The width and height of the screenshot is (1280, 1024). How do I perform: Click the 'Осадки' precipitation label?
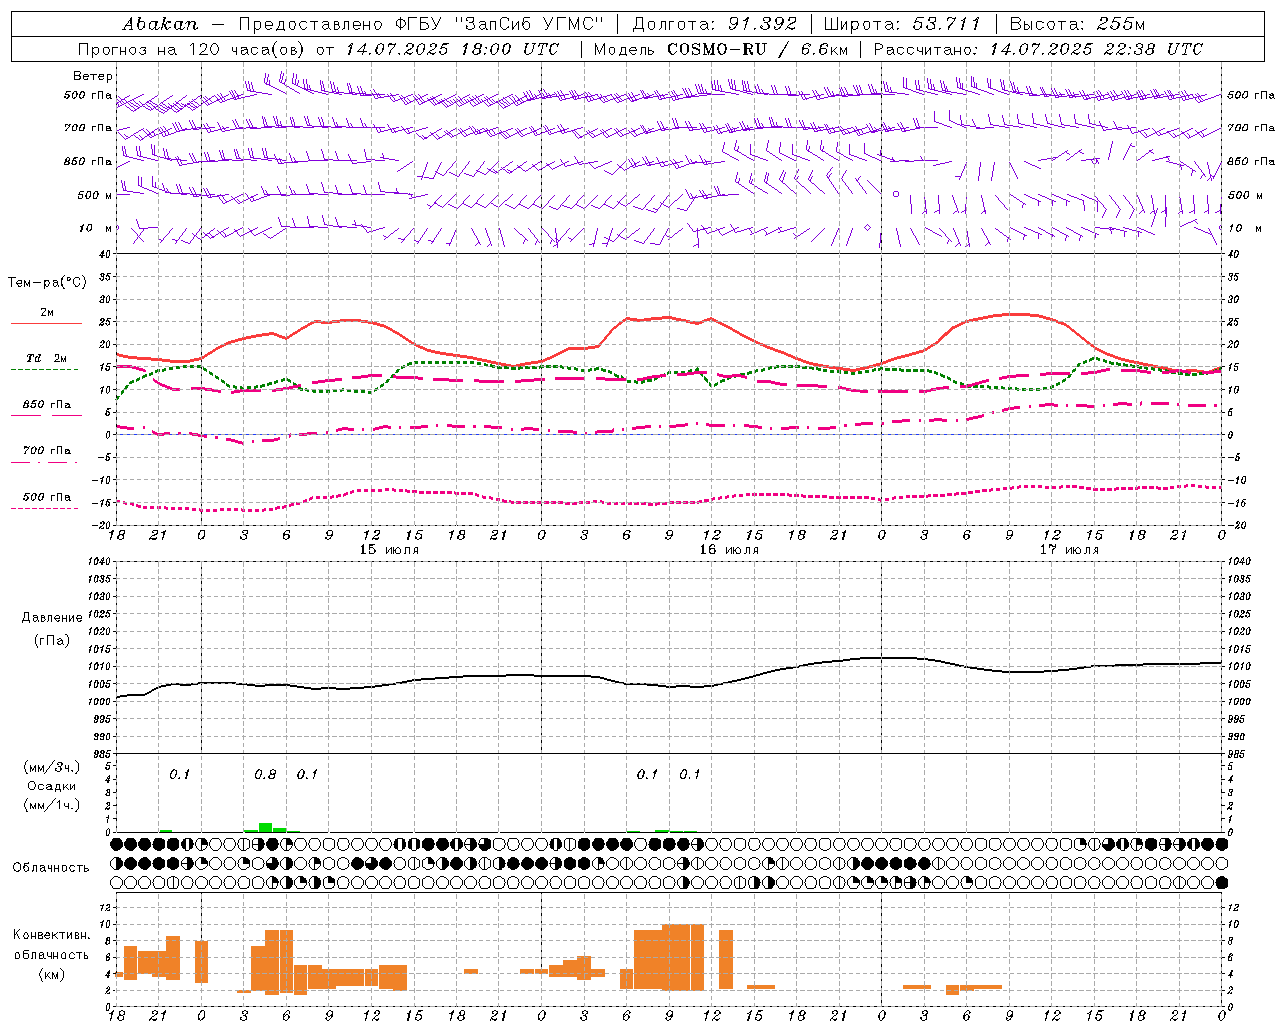[52, 786]
